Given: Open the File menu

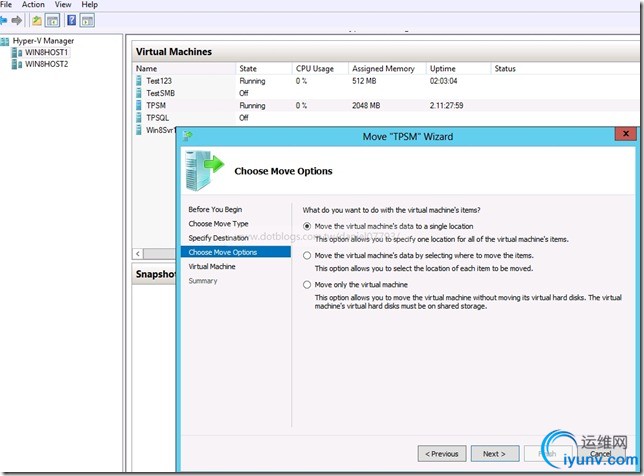Looking at the screenshot, I should (6, 5).
